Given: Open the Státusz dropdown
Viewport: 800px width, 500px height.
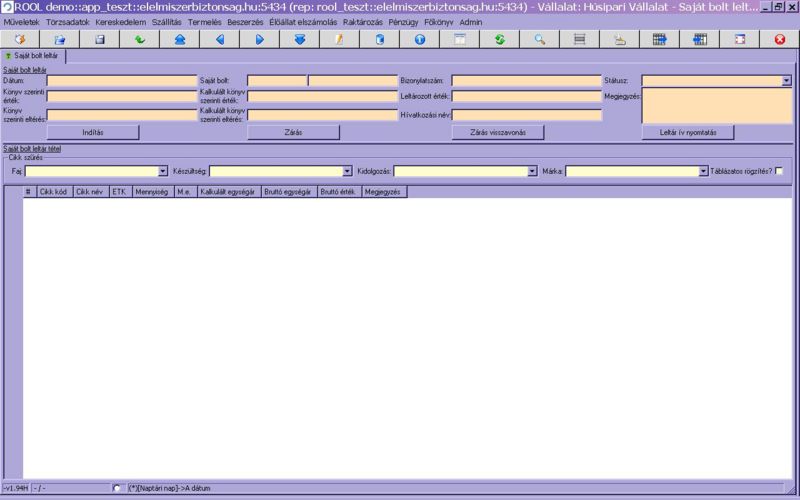Looking at the screenshot, I should [786, 81].
